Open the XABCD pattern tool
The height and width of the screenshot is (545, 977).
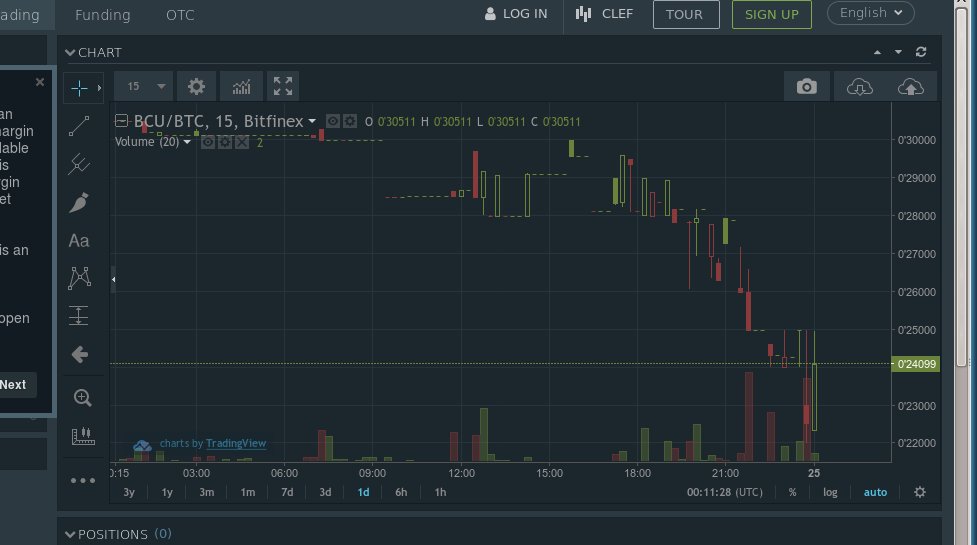79,278
